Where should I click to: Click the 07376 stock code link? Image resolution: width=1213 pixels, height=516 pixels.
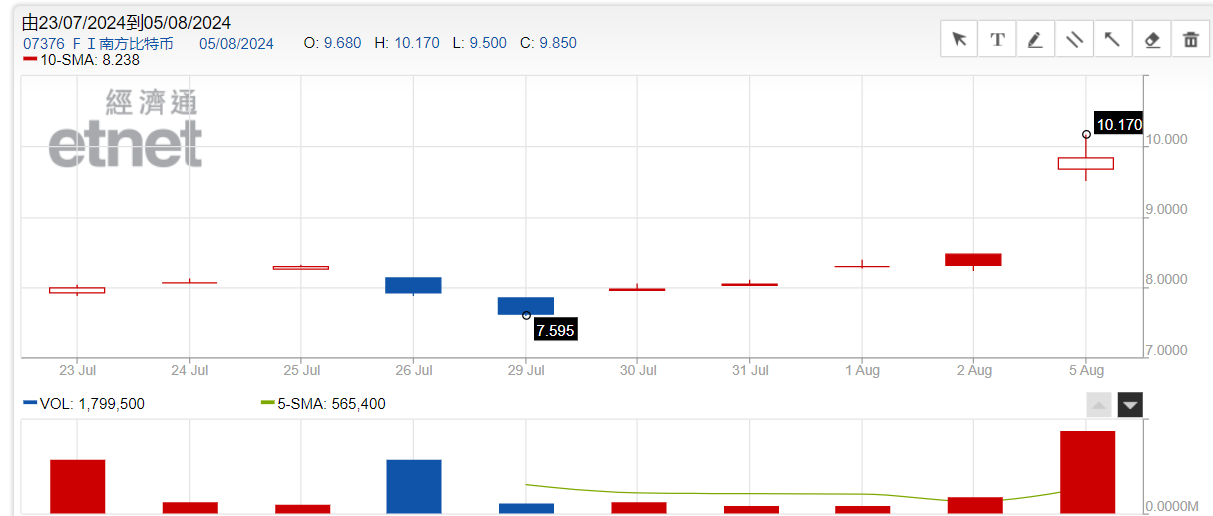43,43
